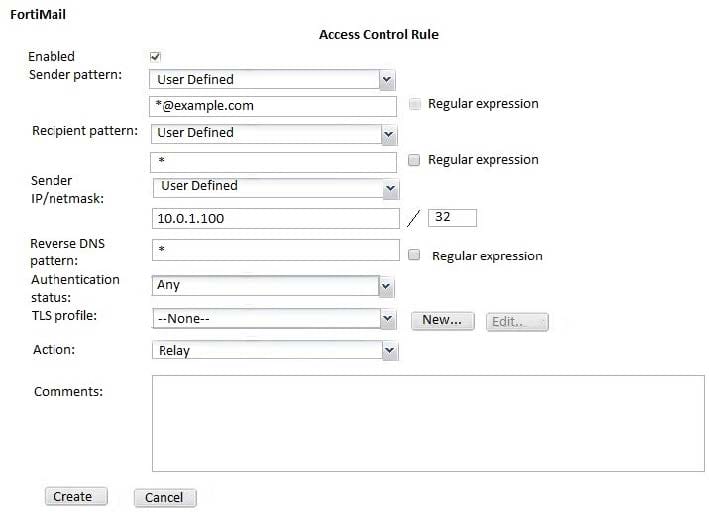Expand the Authentication status dropdown

click(x=272, y=286)
